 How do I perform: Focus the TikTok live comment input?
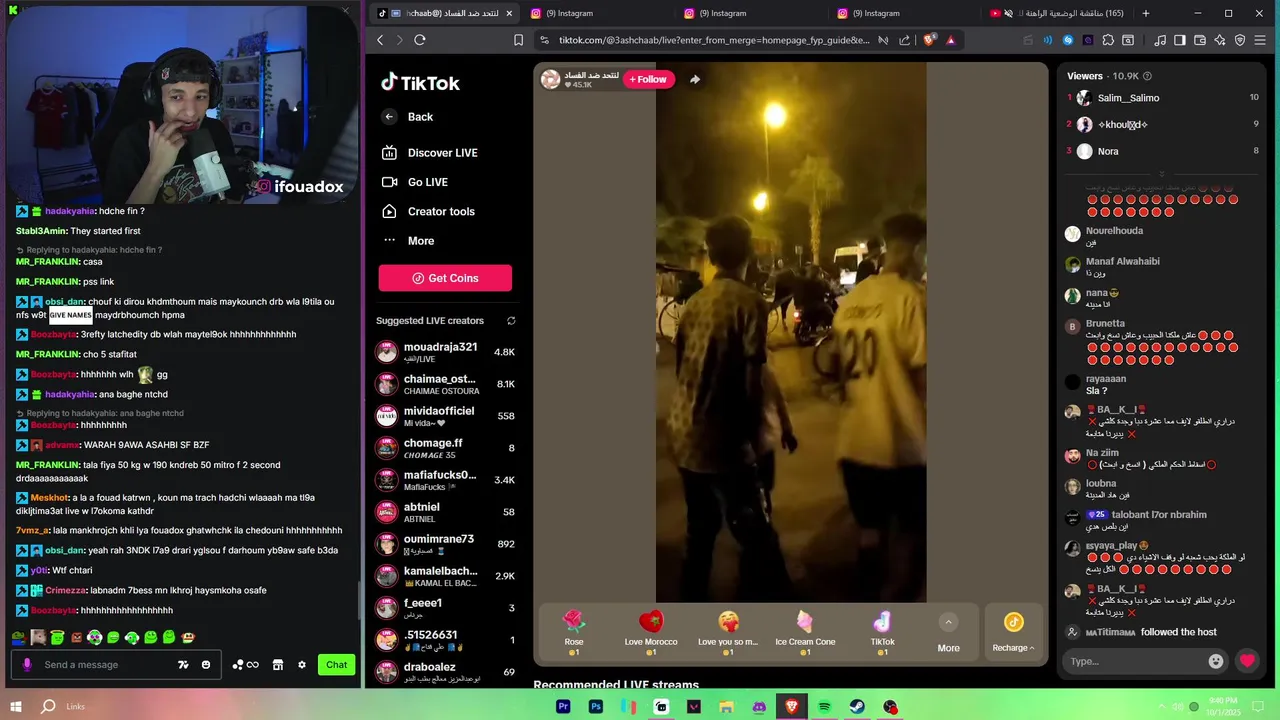pos(1135,661)
